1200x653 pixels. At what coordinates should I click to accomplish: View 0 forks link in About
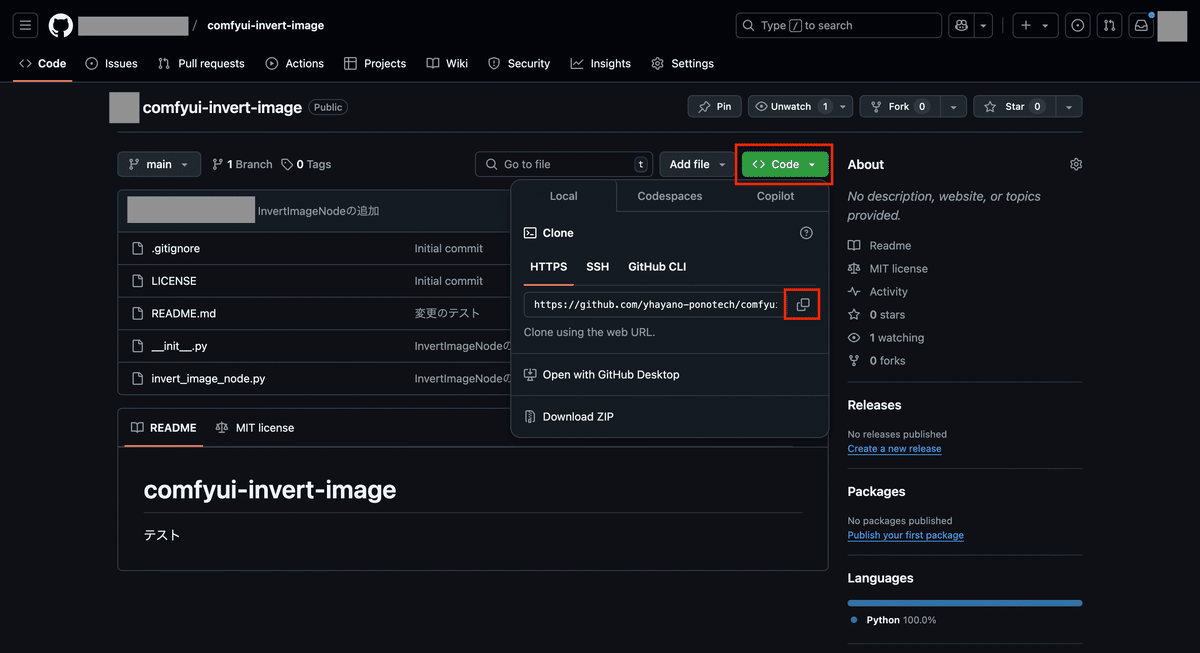(x=876, y=360)
